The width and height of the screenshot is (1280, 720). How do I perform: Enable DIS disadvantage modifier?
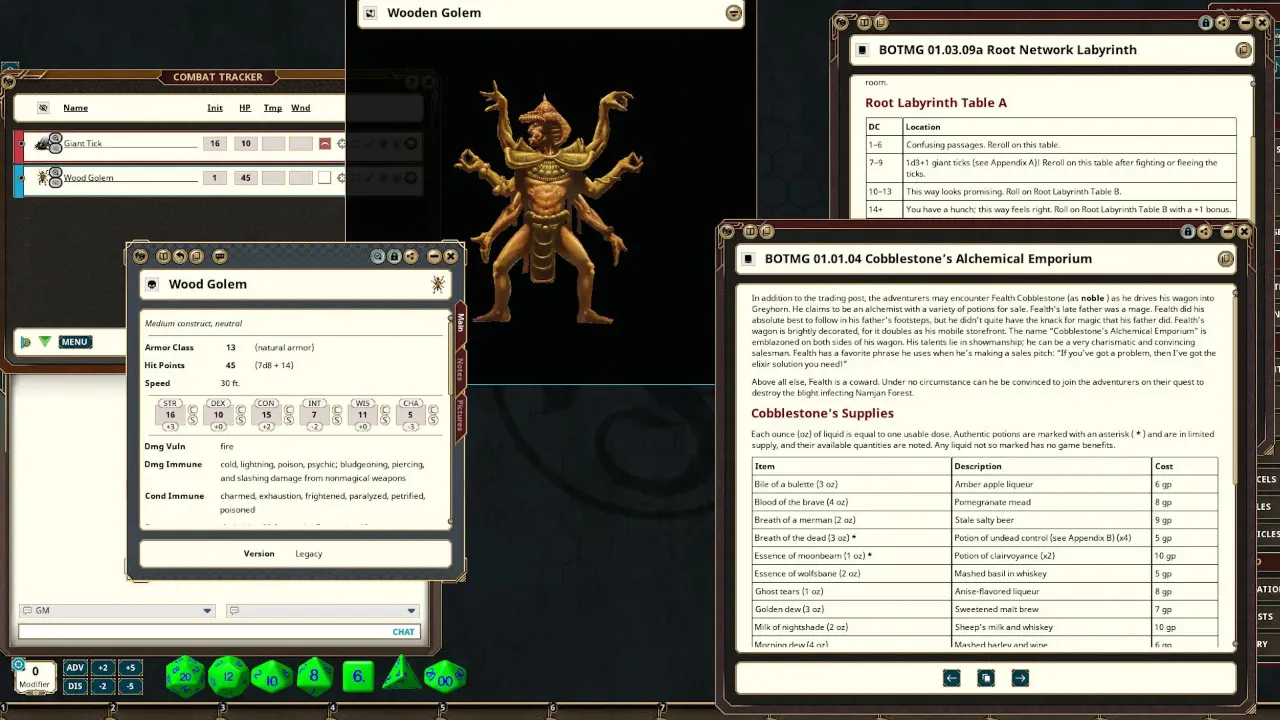(76, 686)
